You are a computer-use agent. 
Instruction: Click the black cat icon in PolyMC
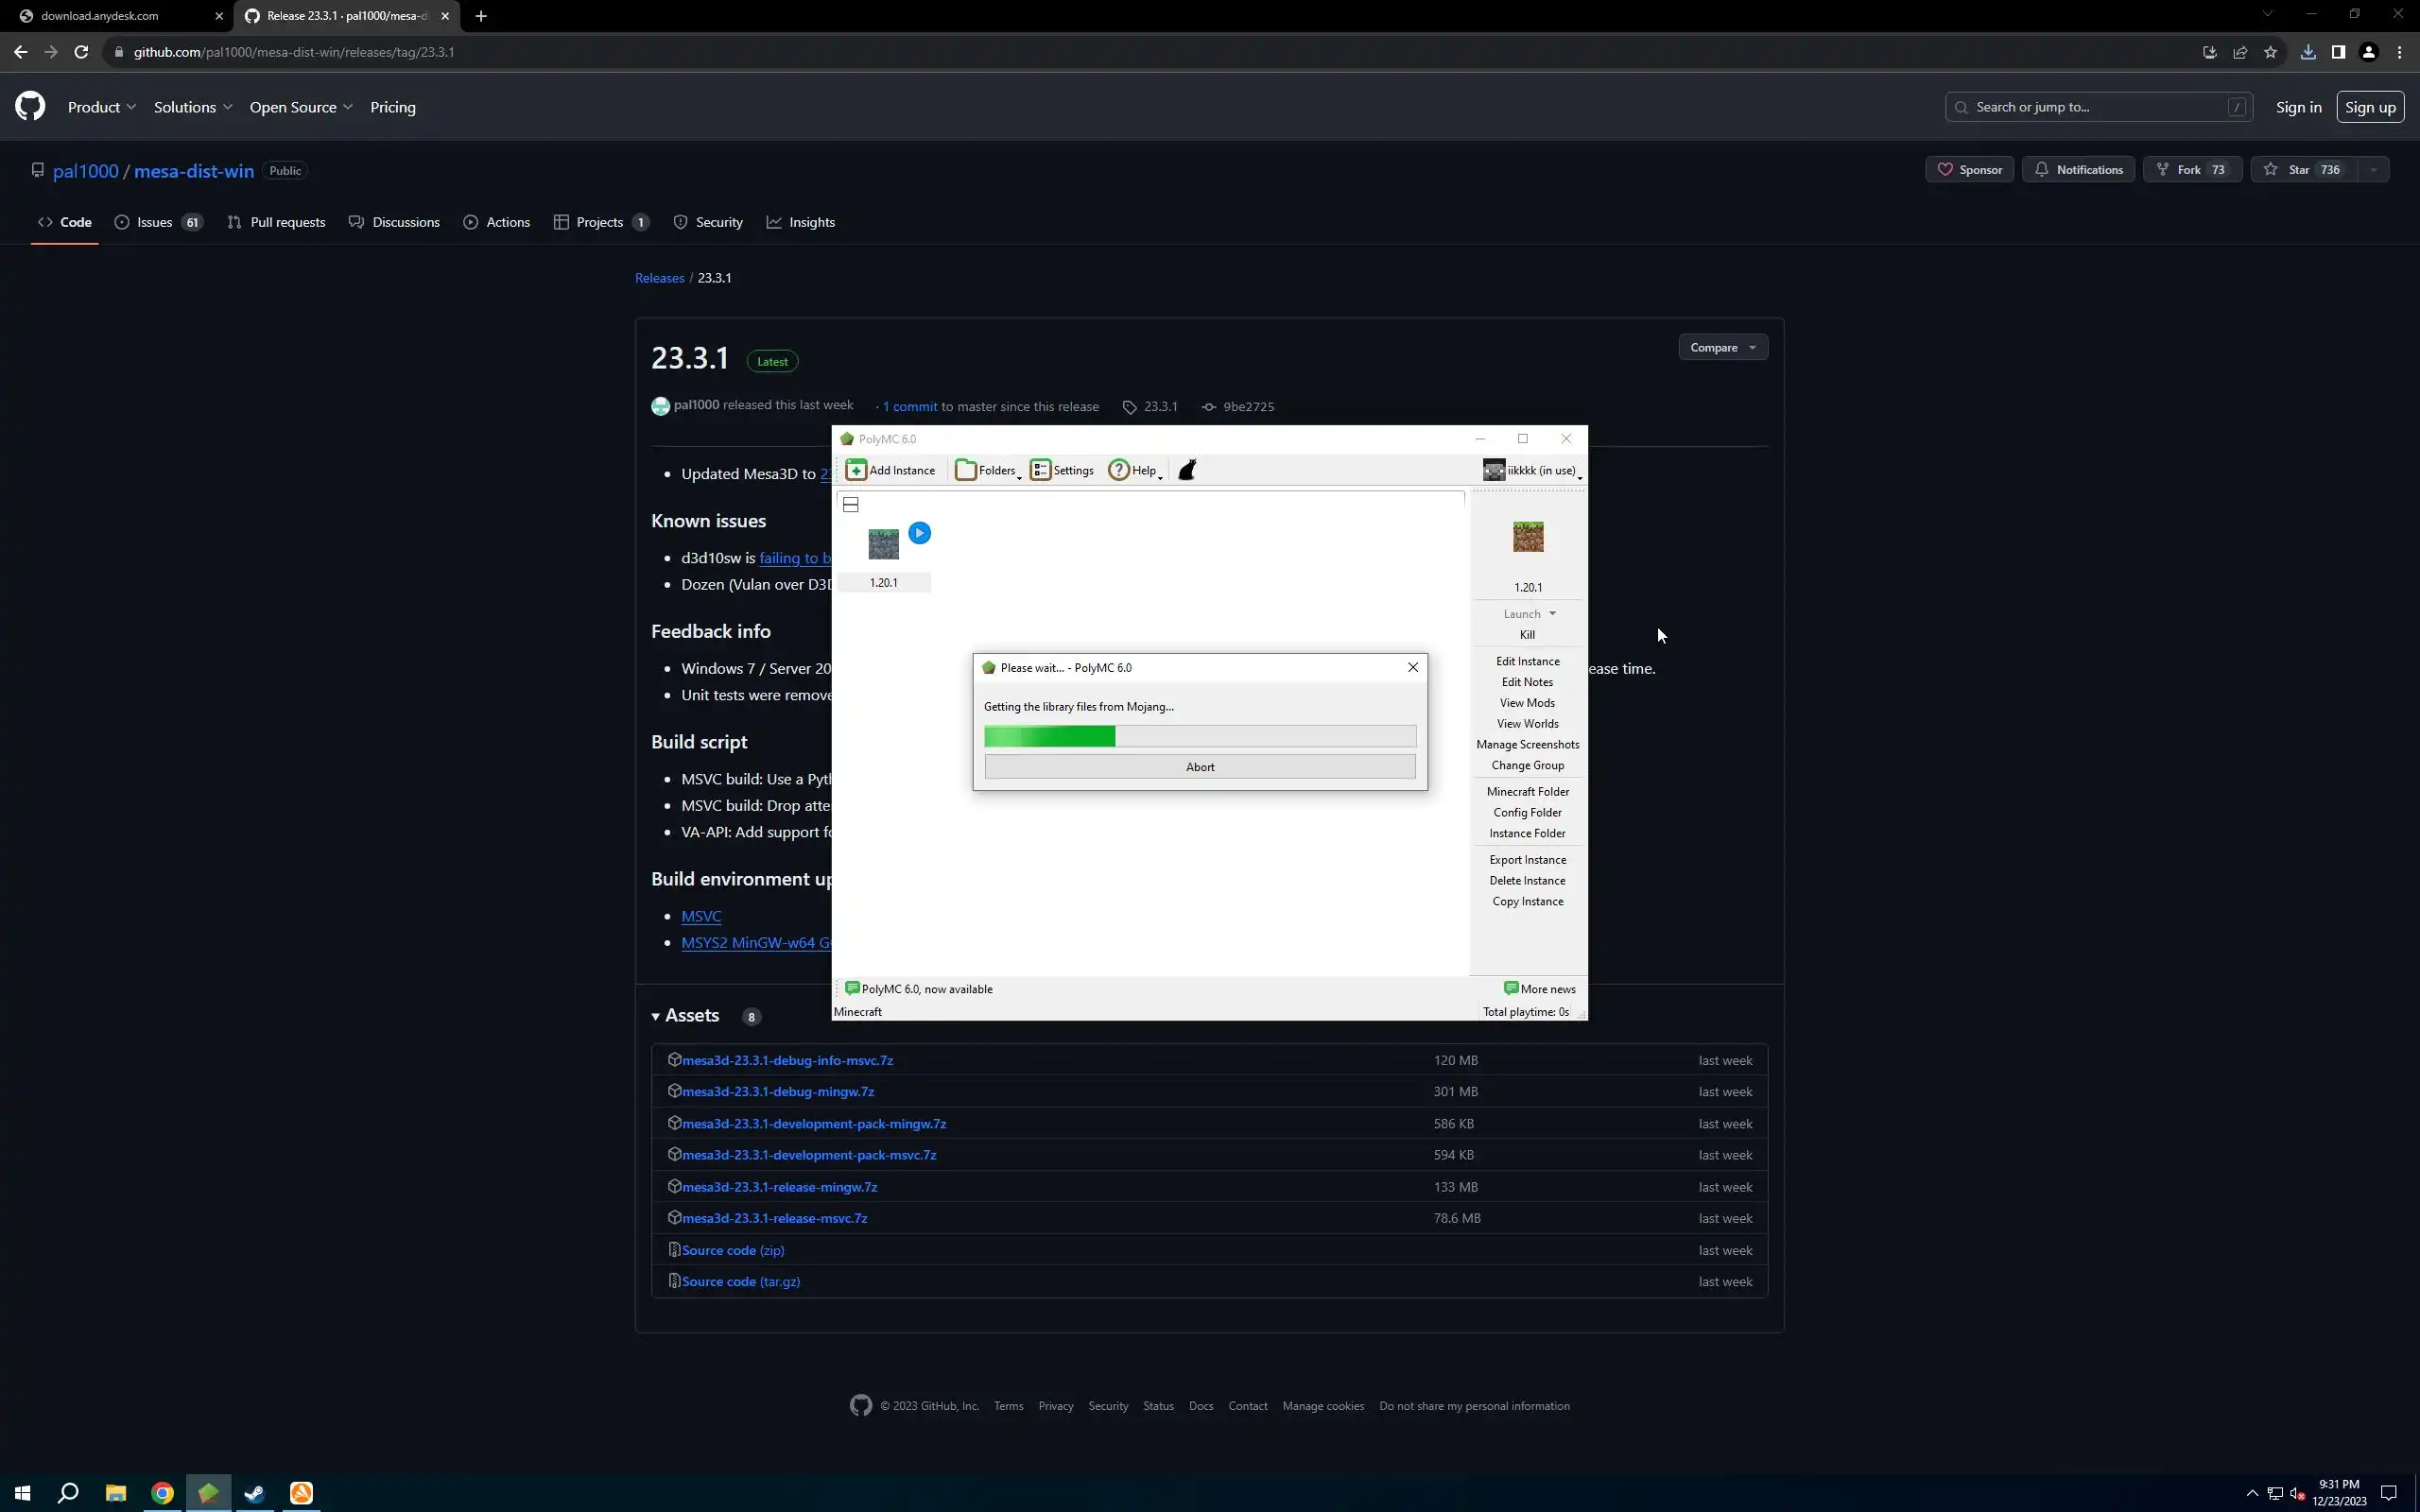coord(1187,470)
